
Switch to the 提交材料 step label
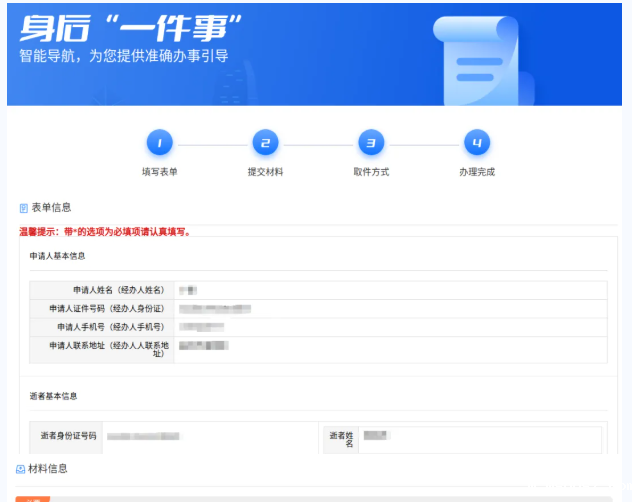coord(265,172)
